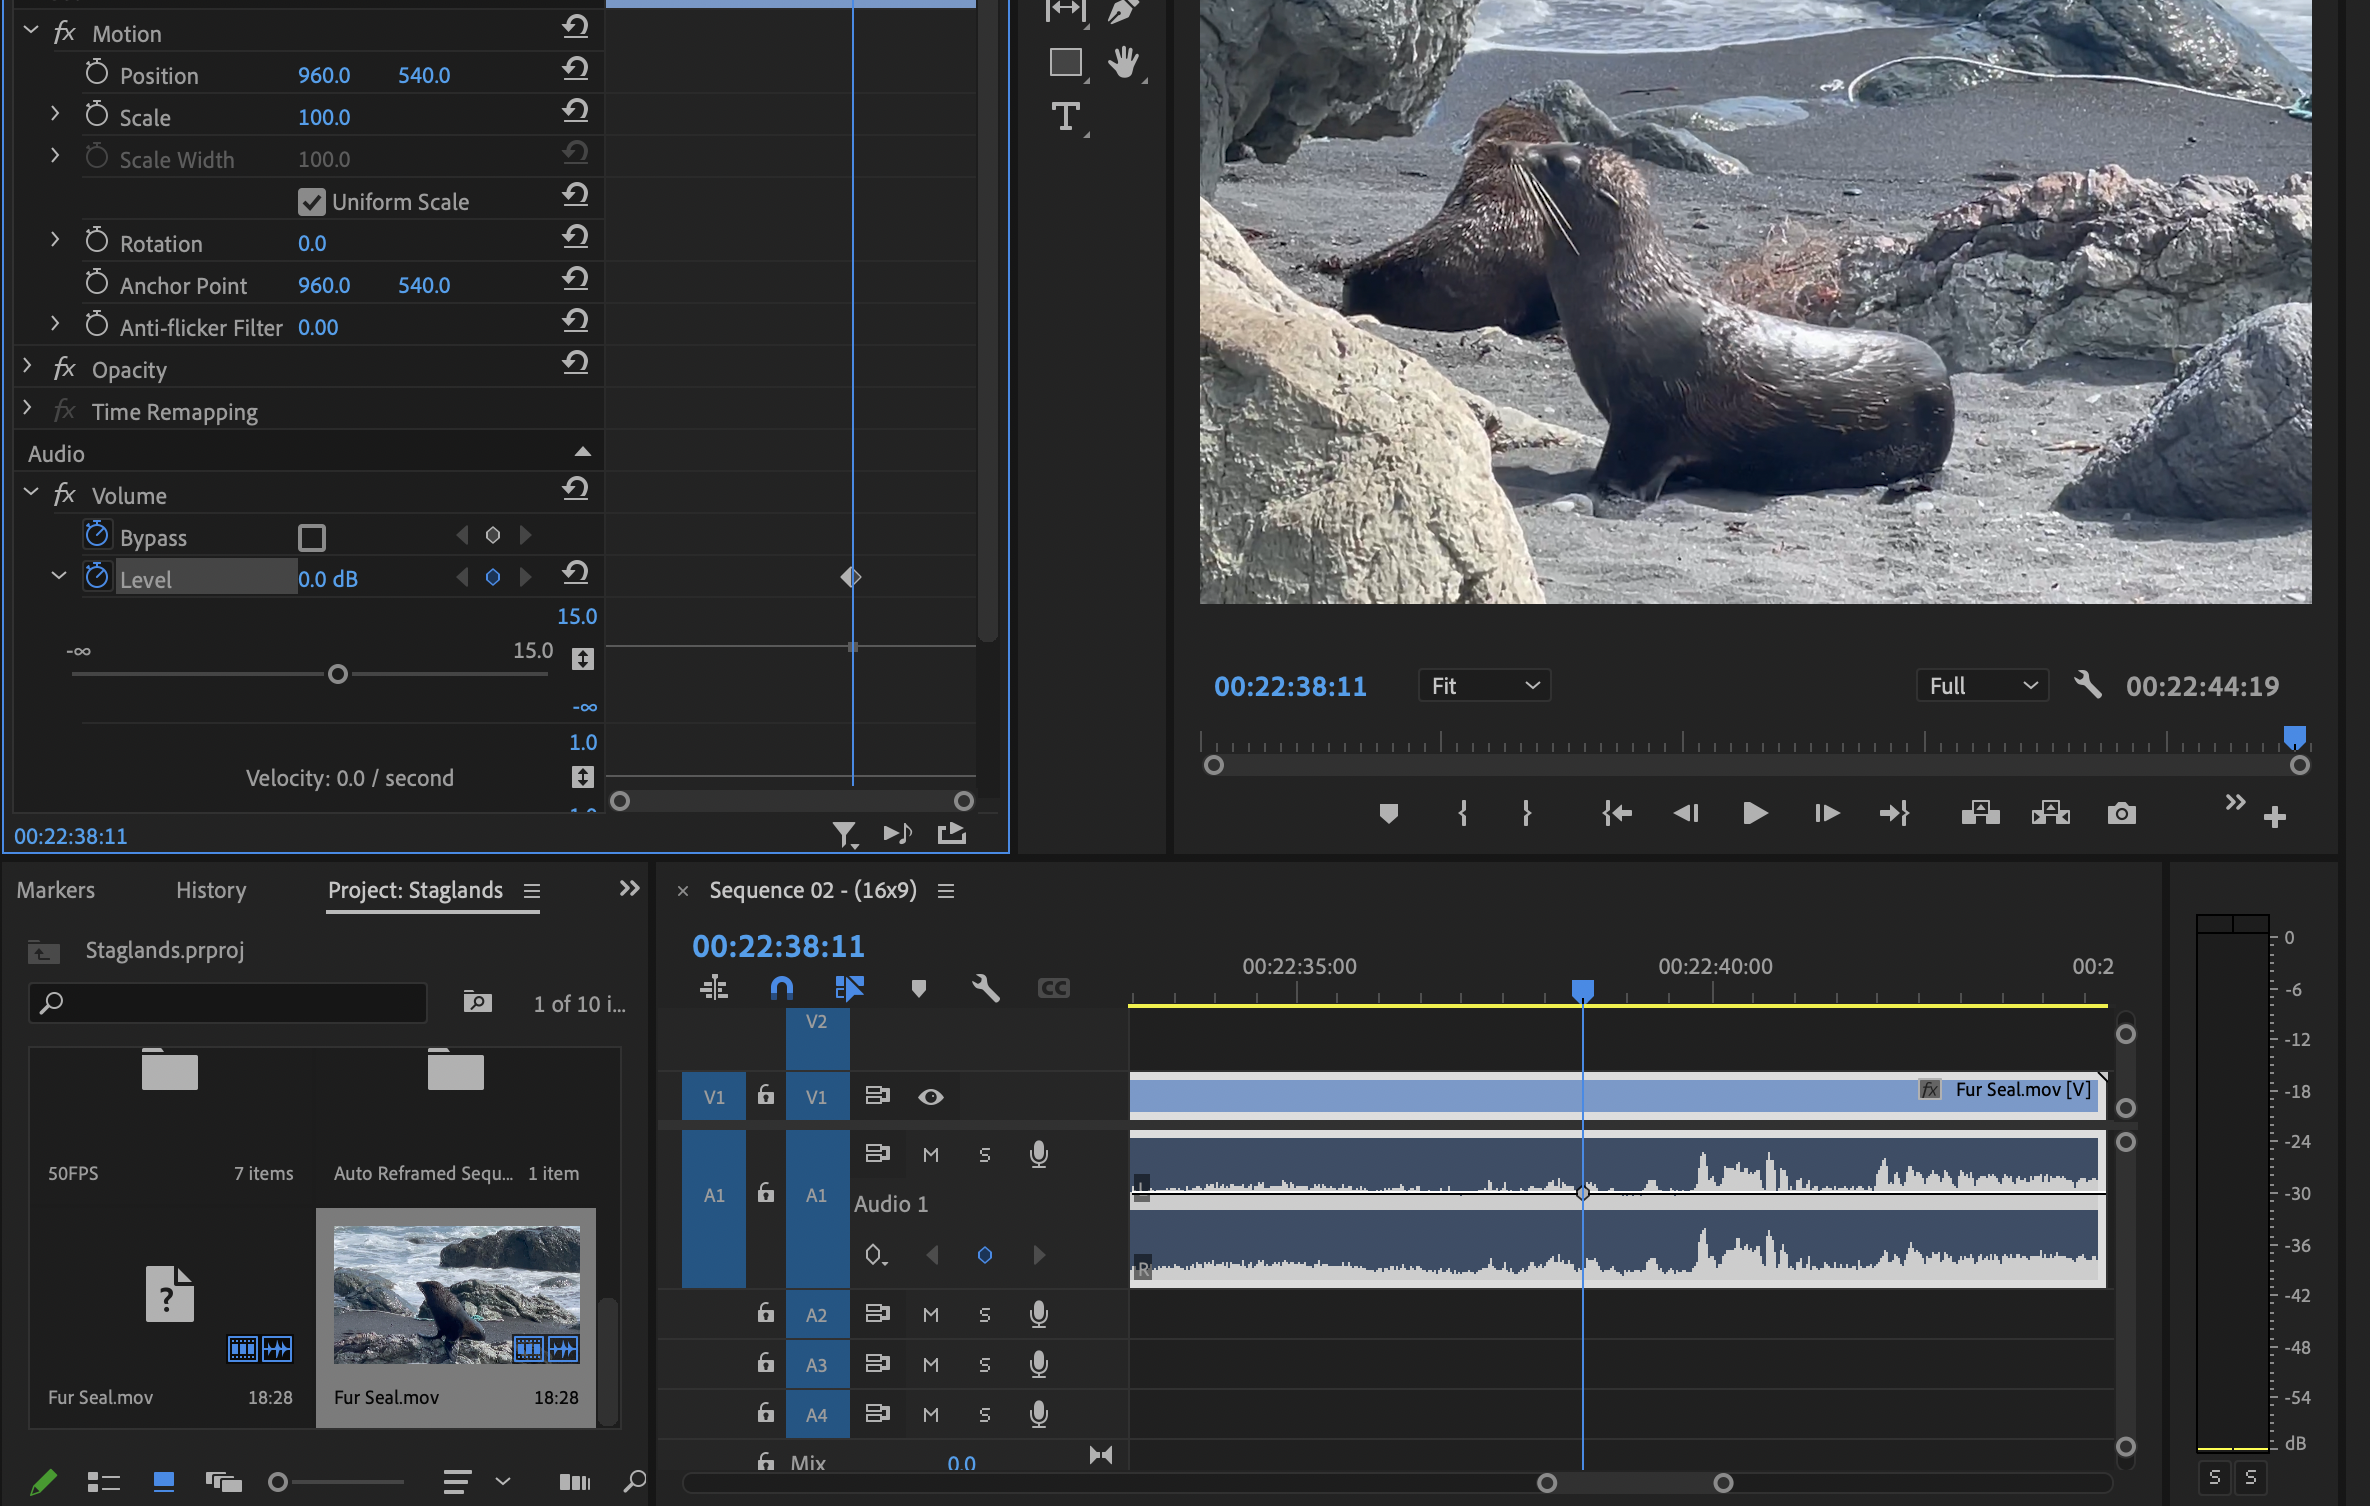2370x1506 pixels.
Task: Toggle V1 track output eye
Action: [930, 1097]
